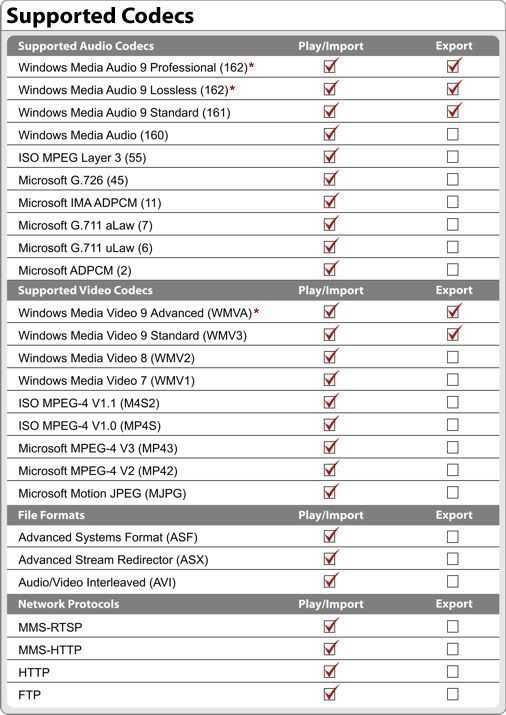Viewport: 506px width, 715px height.
Task: Toggle Play/Import for Advanced Systems Format (ASF)
Action: coord(330,536)
